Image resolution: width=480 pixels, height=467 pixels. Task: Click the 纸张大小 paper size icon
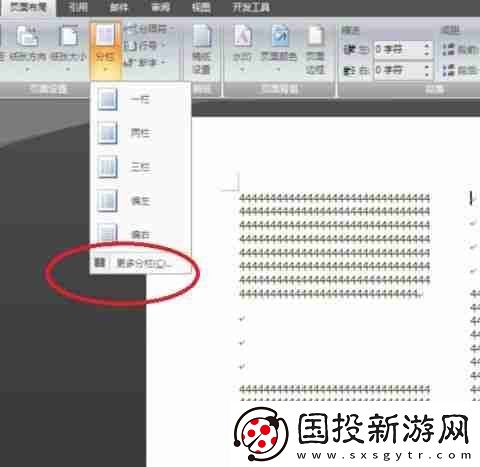69,36
